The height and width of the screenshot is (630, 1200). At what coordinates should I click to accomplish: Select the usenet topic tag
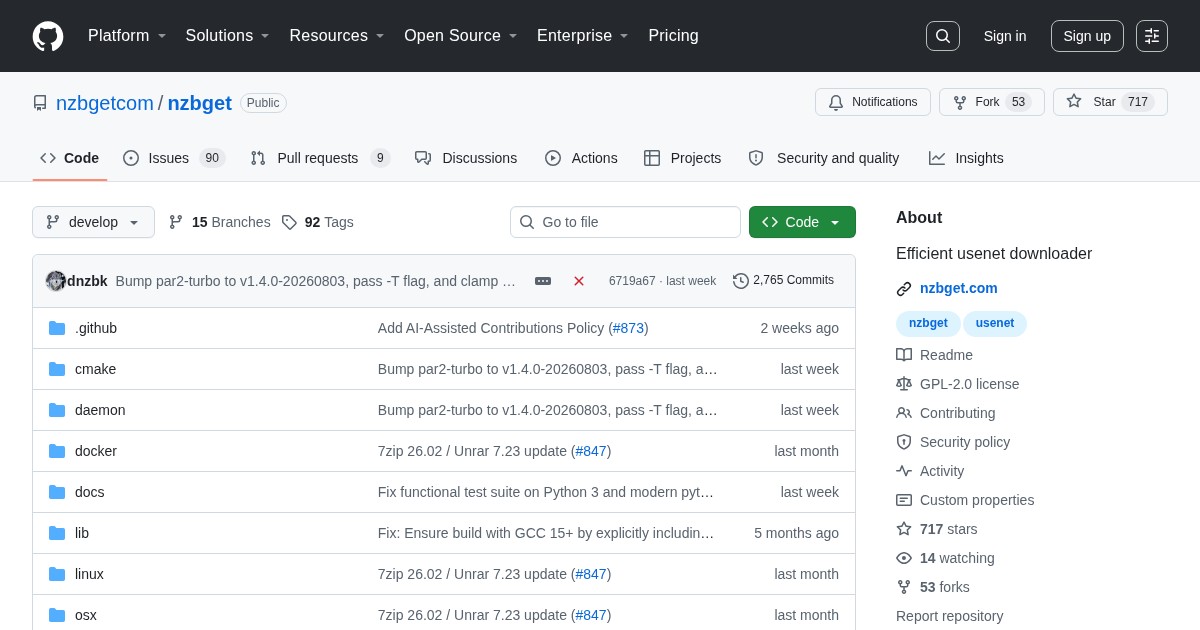(x=995, y=323)
